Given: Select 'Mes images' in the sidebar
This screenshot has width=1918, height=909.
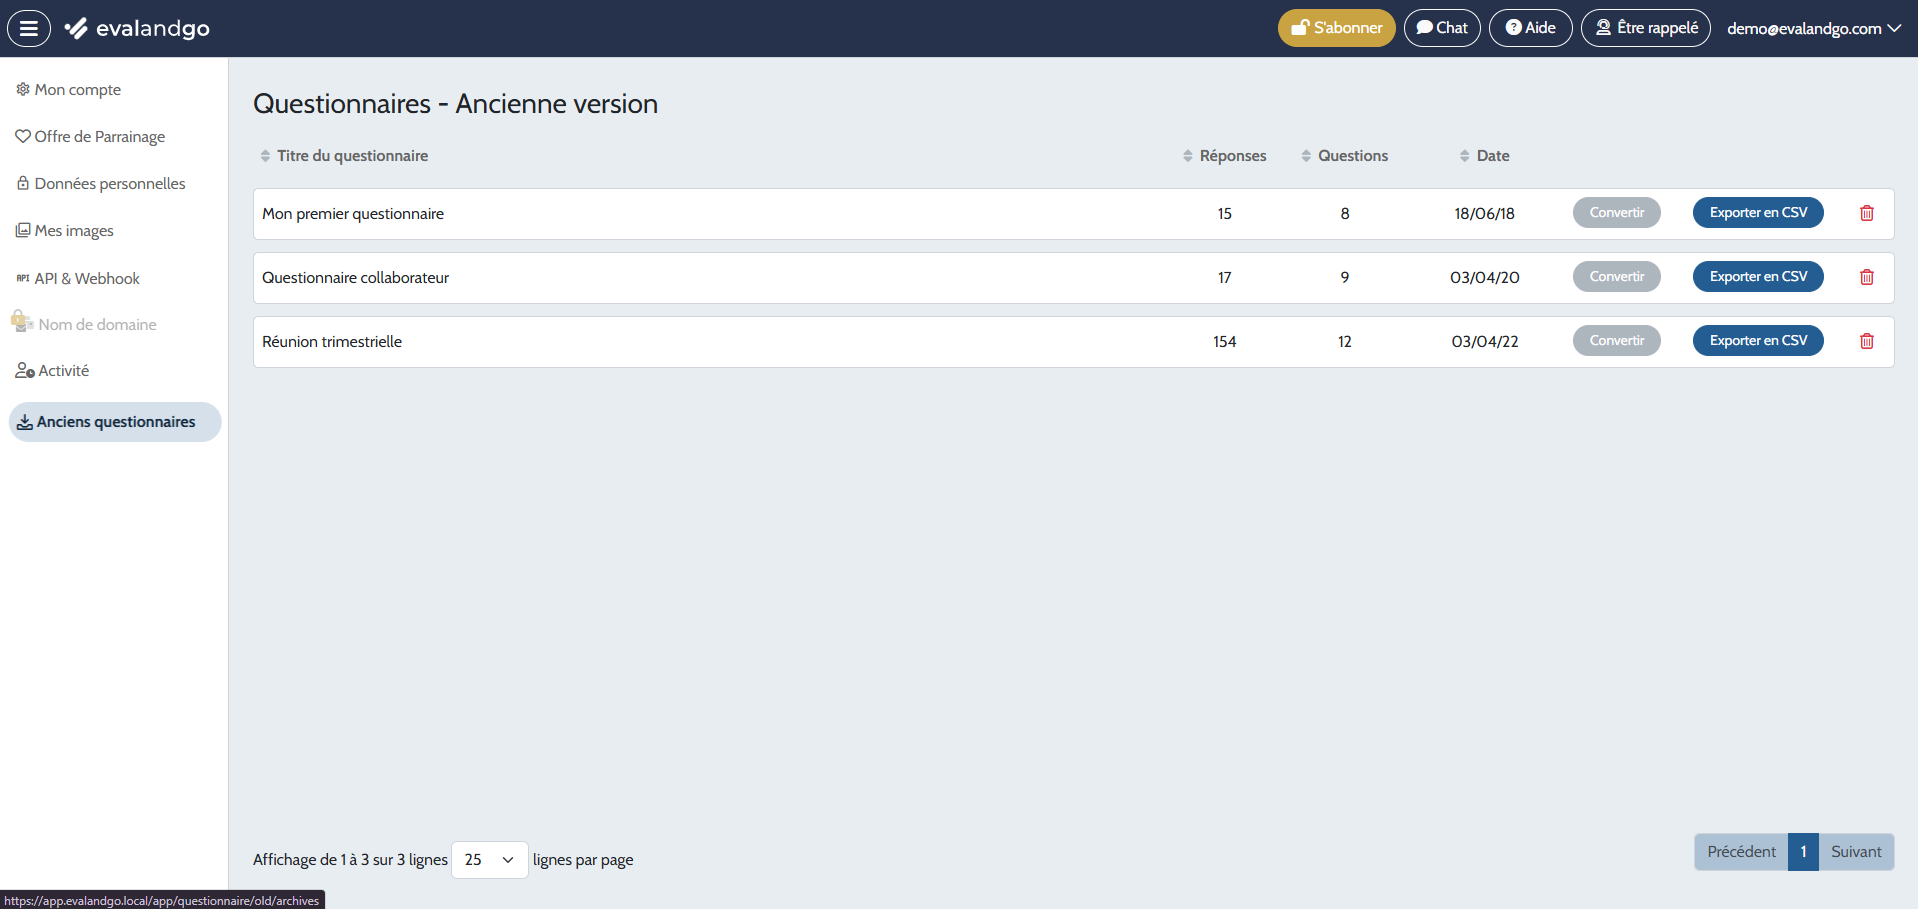Looking at the screenshot, I should [x=74, y=231].
